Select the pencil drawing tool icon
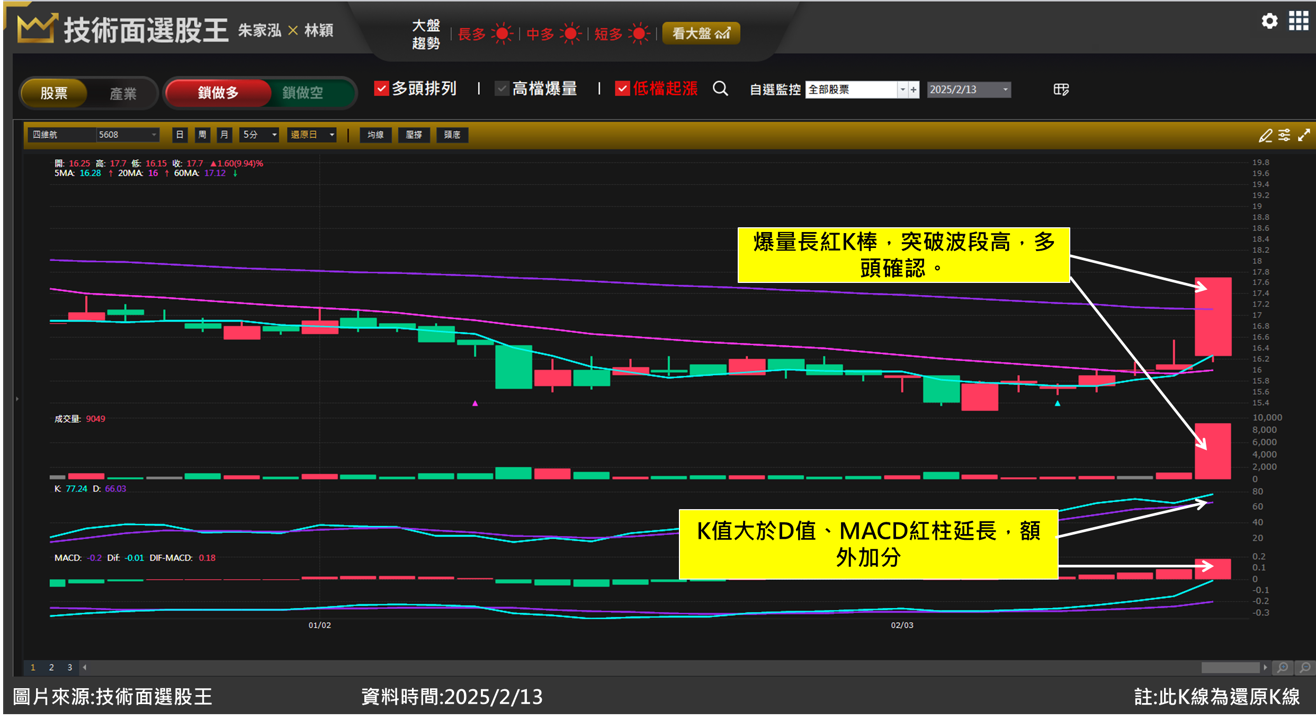1316x720 pixels. click(1265, 135)
